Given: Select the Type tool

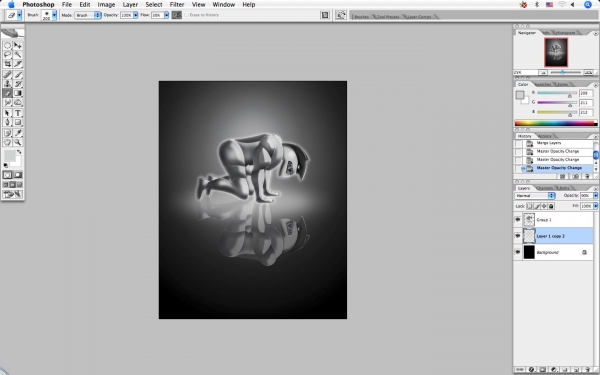Looking at the screenshot, I should pyautogui.click(x=18, y=113).
